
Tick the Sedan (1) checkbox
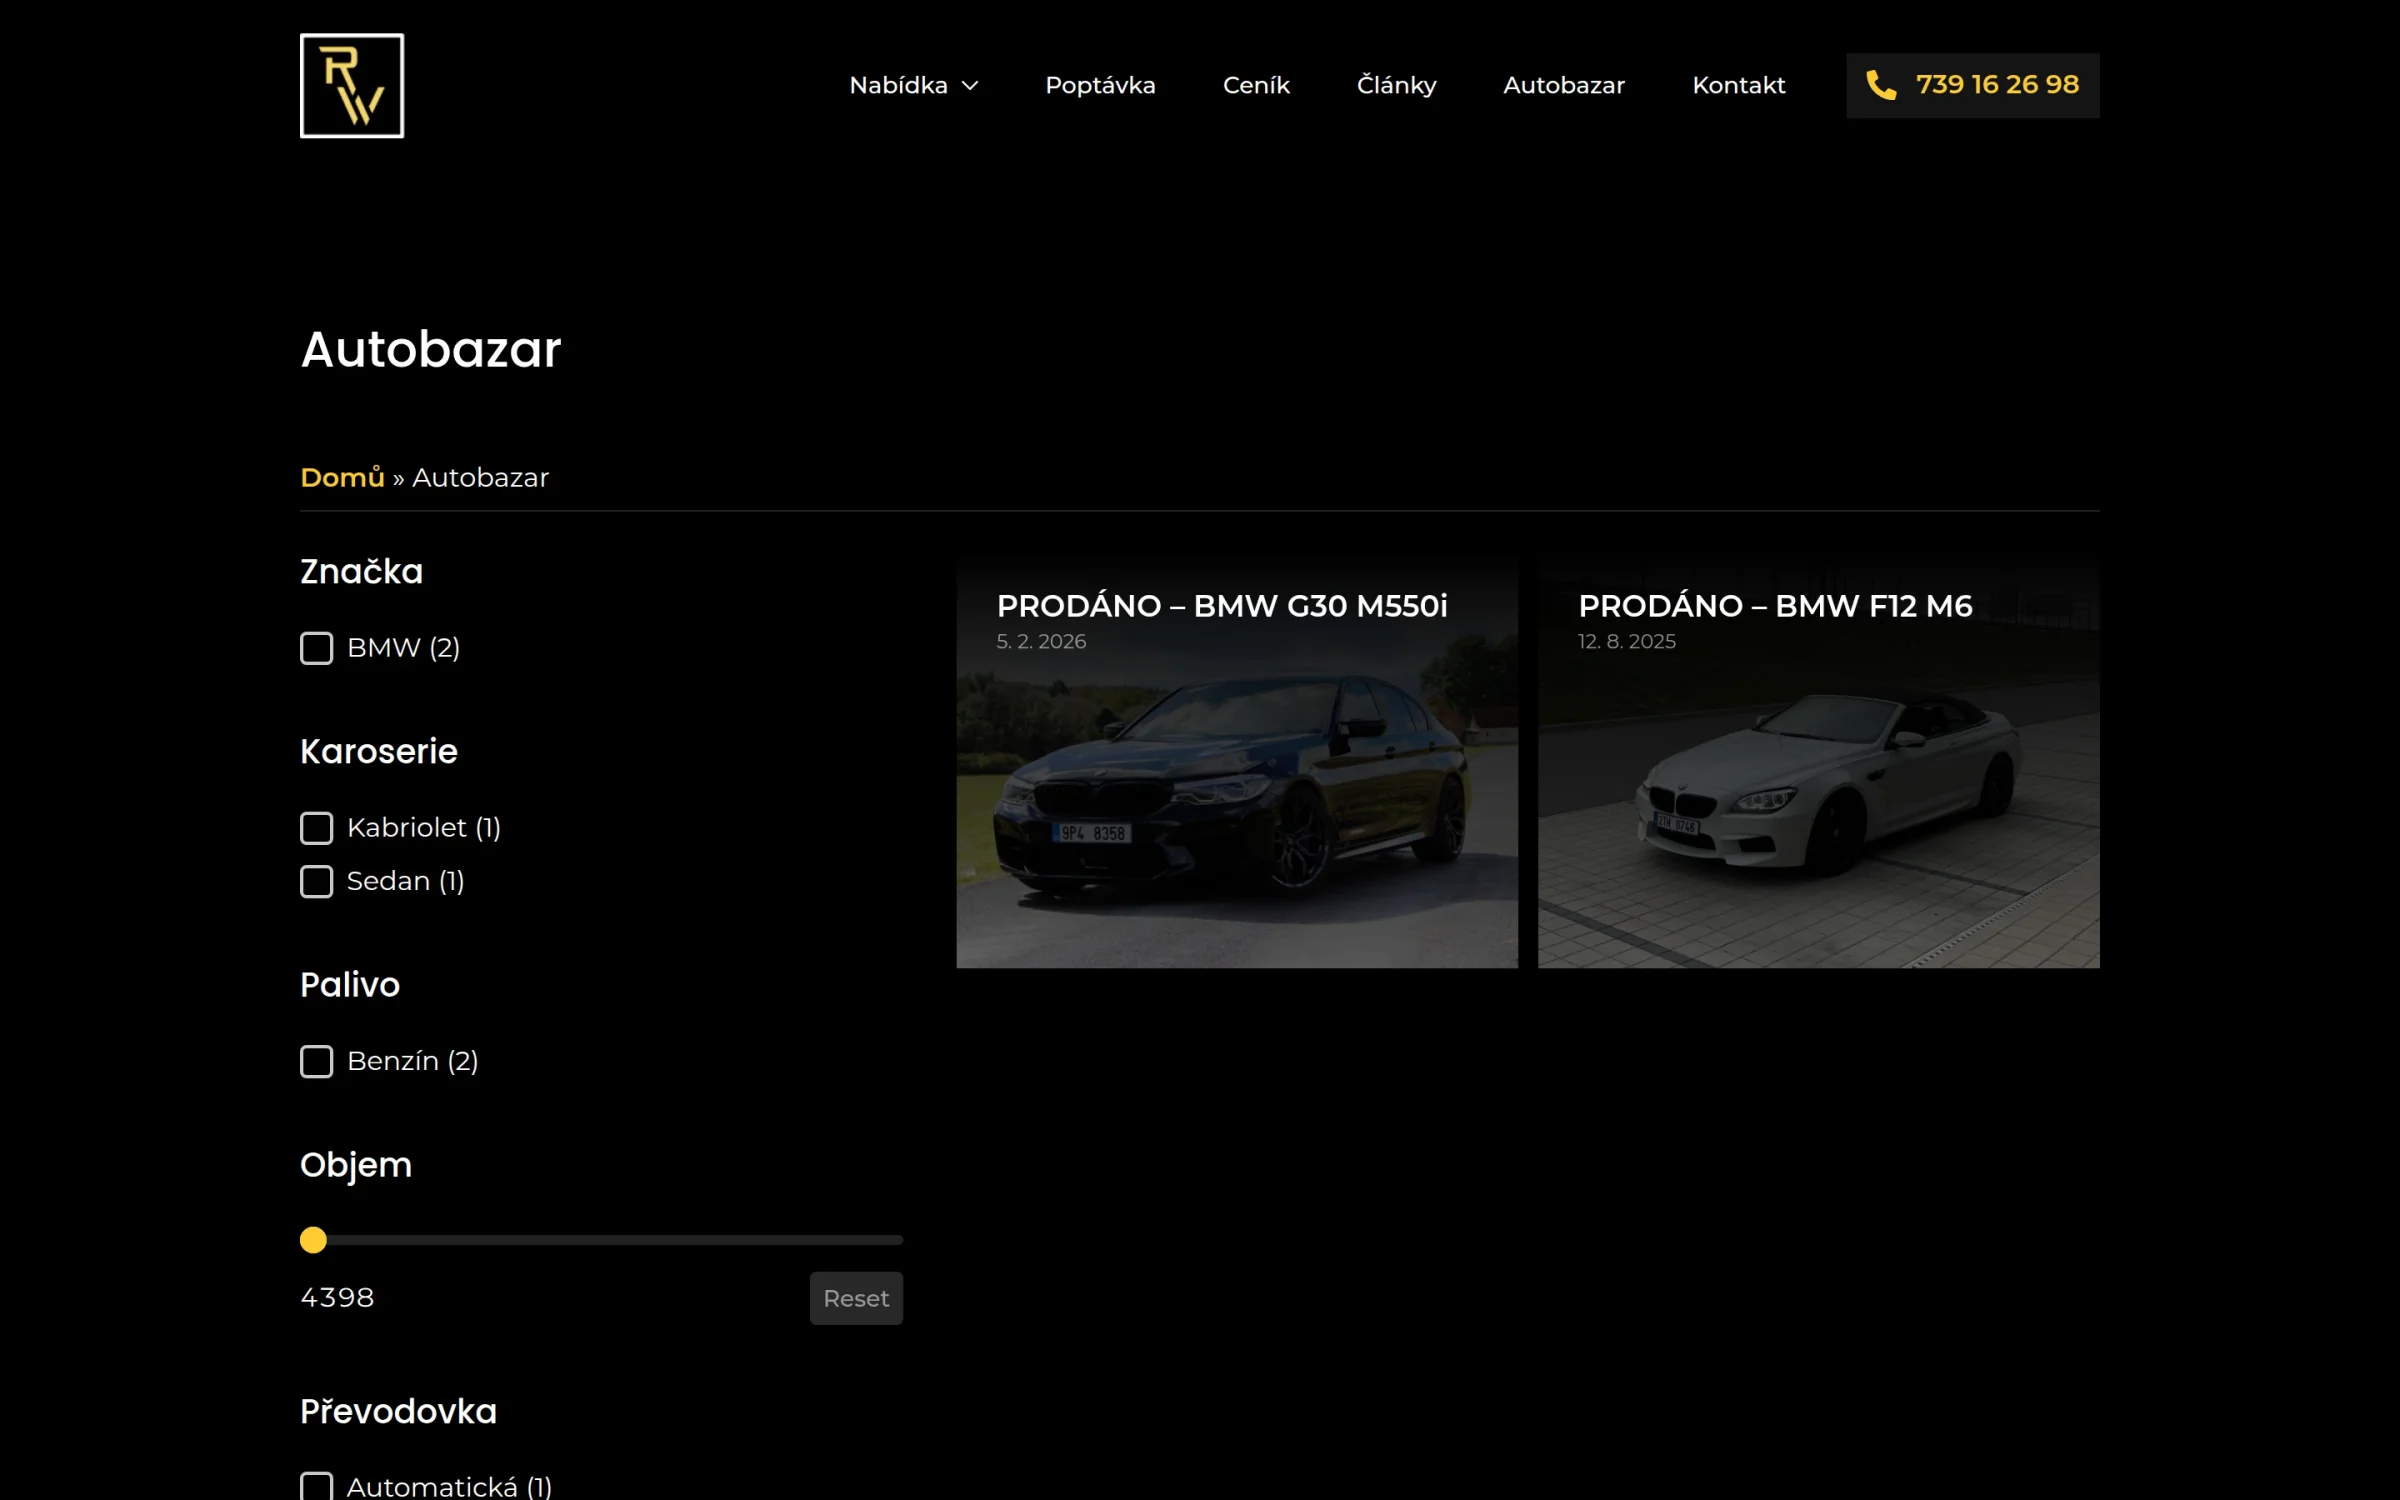(x=317, y=881)
